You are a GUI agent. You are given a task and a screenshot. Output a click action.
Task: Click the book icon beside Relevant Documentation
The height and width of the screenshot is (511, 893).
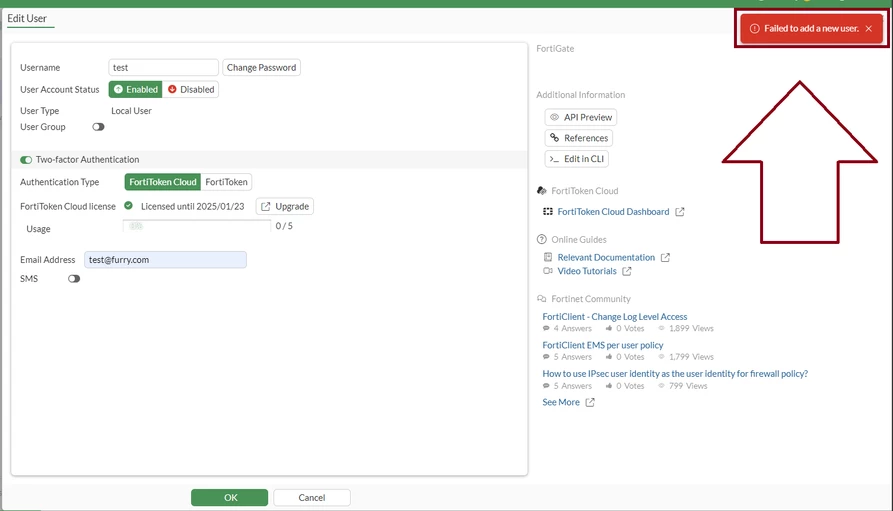[548, 257]
